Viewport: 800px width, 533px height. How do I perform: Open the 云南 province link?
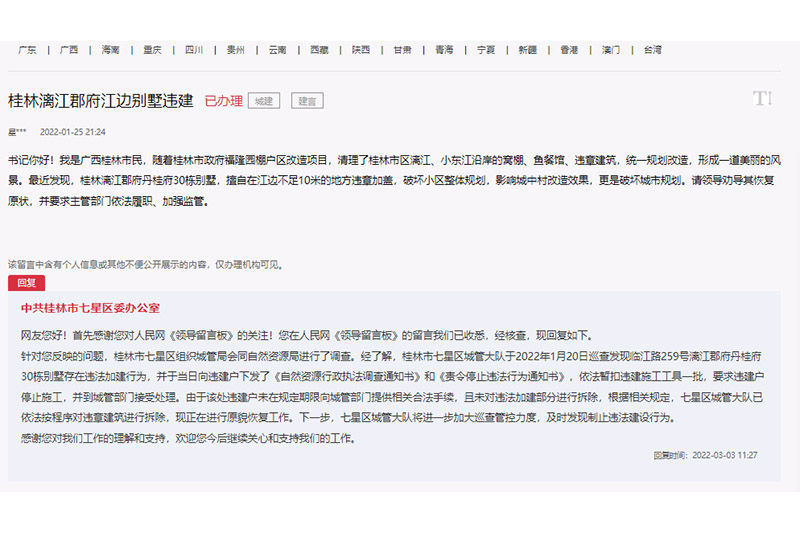278,50
